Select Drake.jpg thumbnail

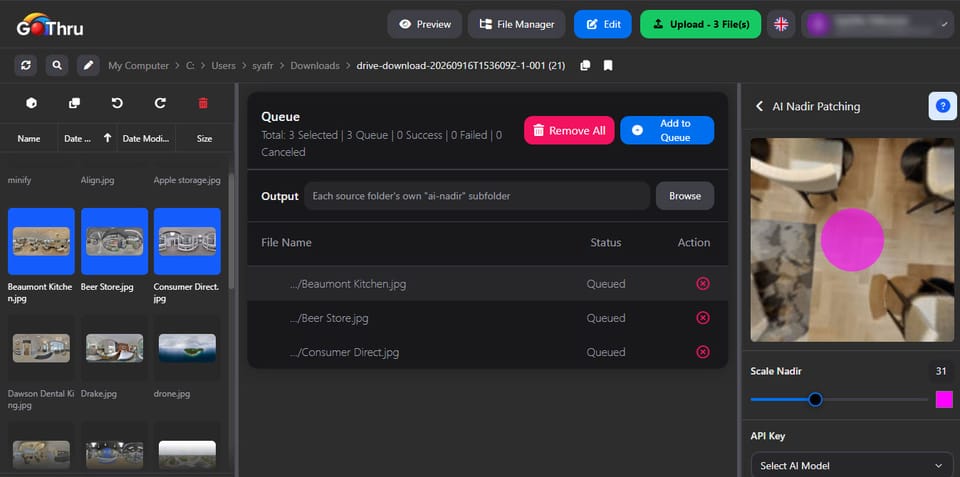[x=114, y=348]
